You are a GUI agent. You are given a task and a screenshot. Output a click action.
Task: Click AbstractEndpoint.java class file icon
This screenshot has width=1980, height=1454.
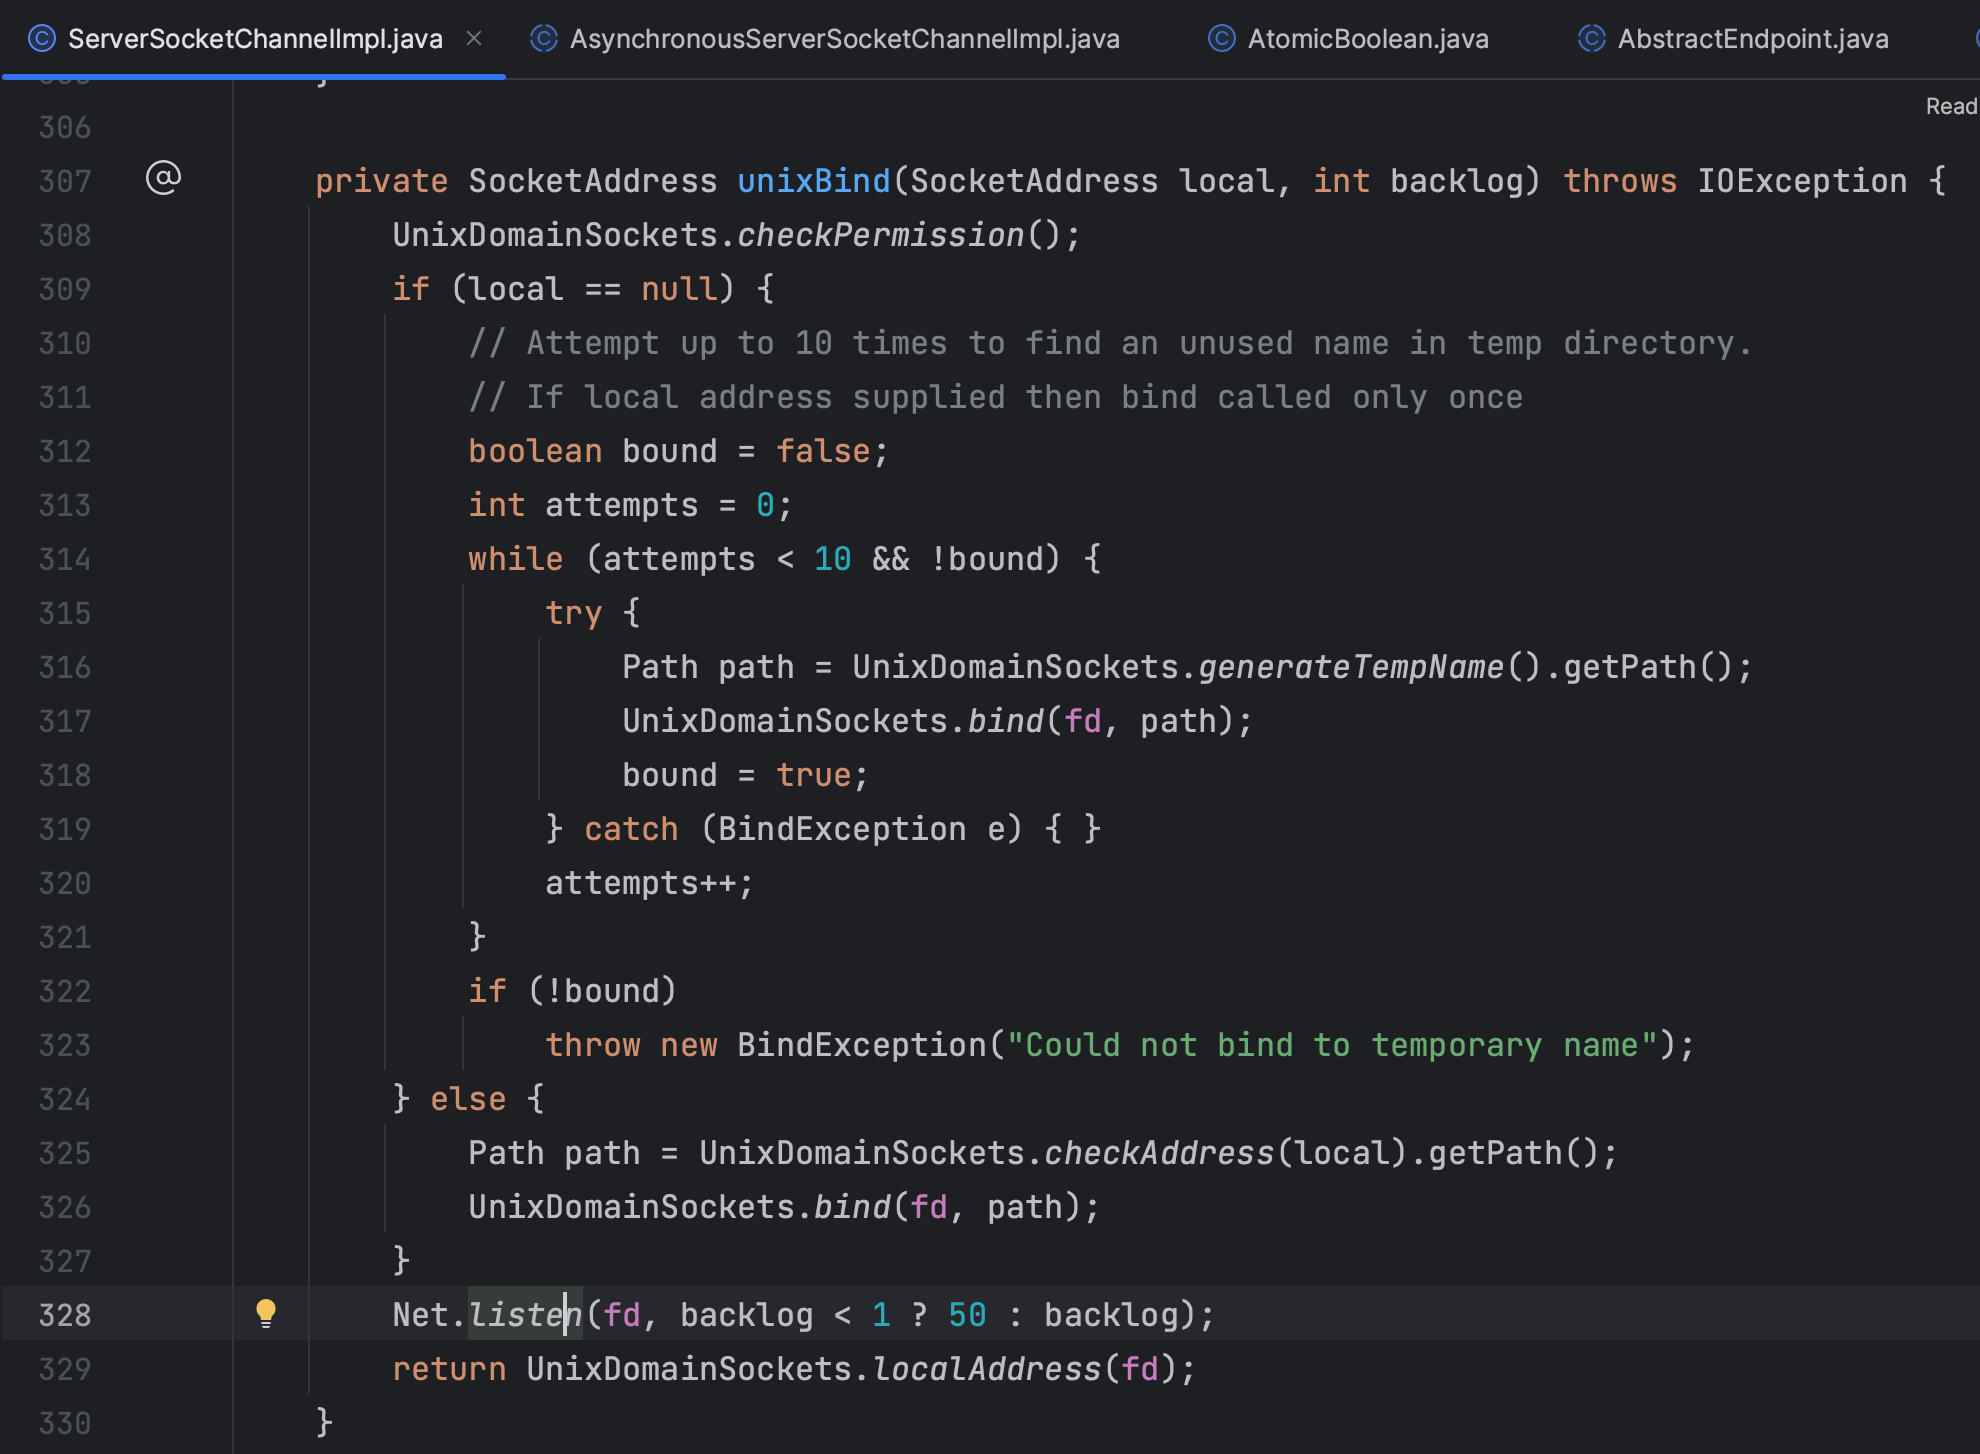[1591, 39]
